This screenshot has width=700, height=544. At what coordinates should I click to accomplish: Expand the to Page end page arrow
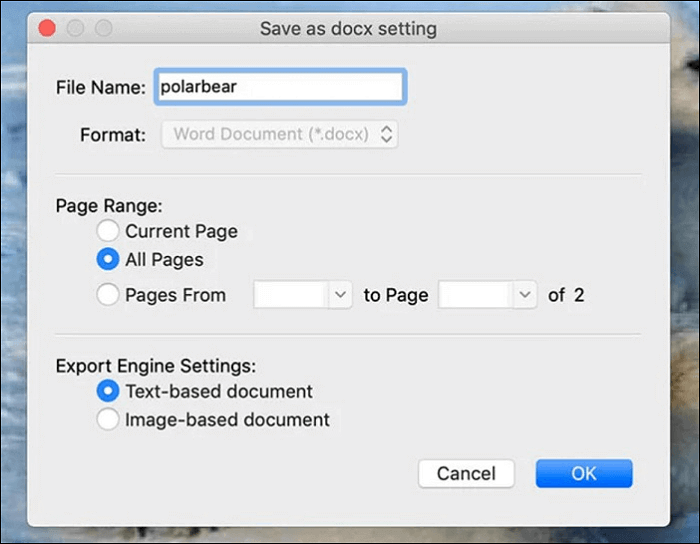pos(525,295)
